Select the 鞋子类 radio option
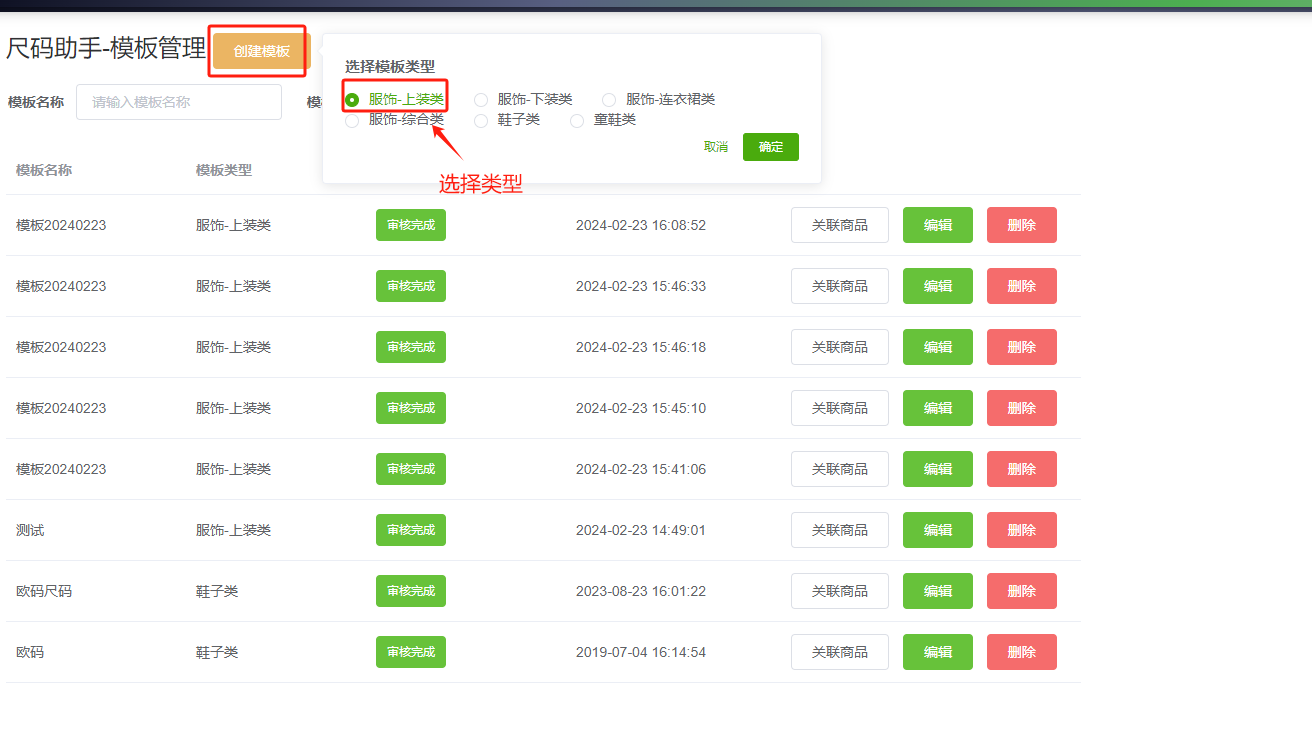The height and width of the screenshot is (742, 1312). click(x=481, y=121)
